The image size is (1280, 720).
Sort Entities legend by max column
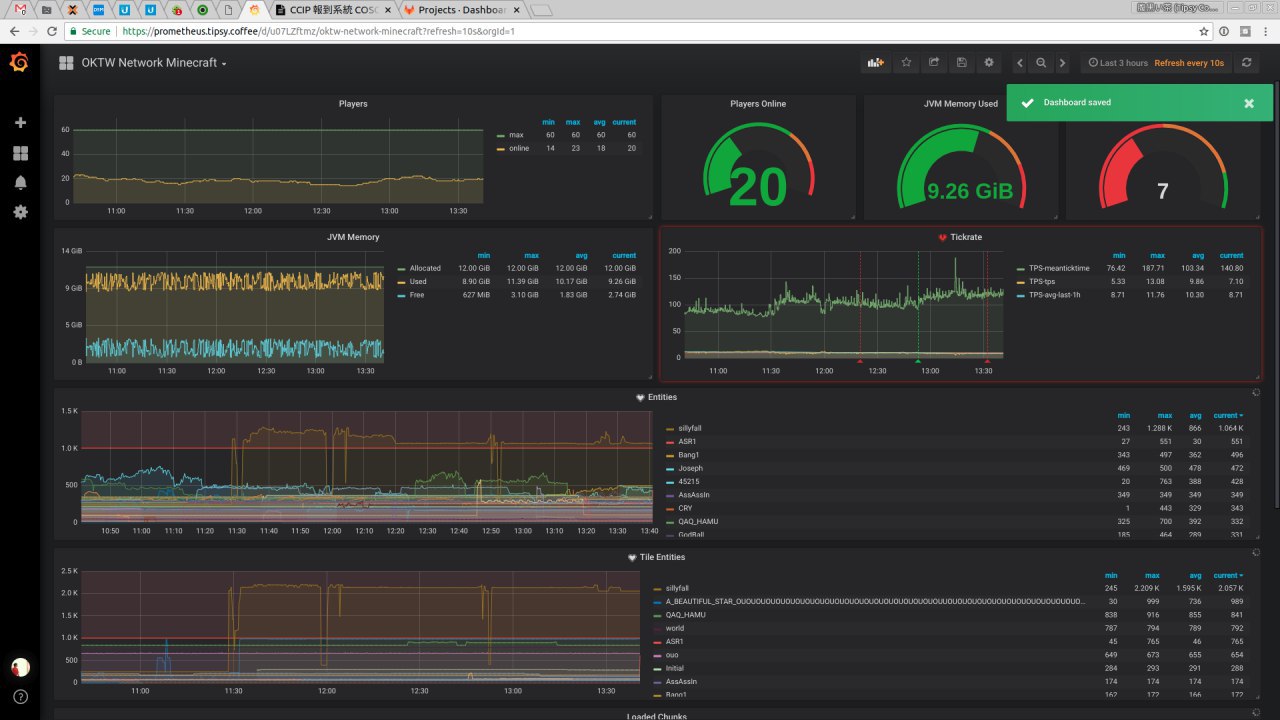point(1165,415)
